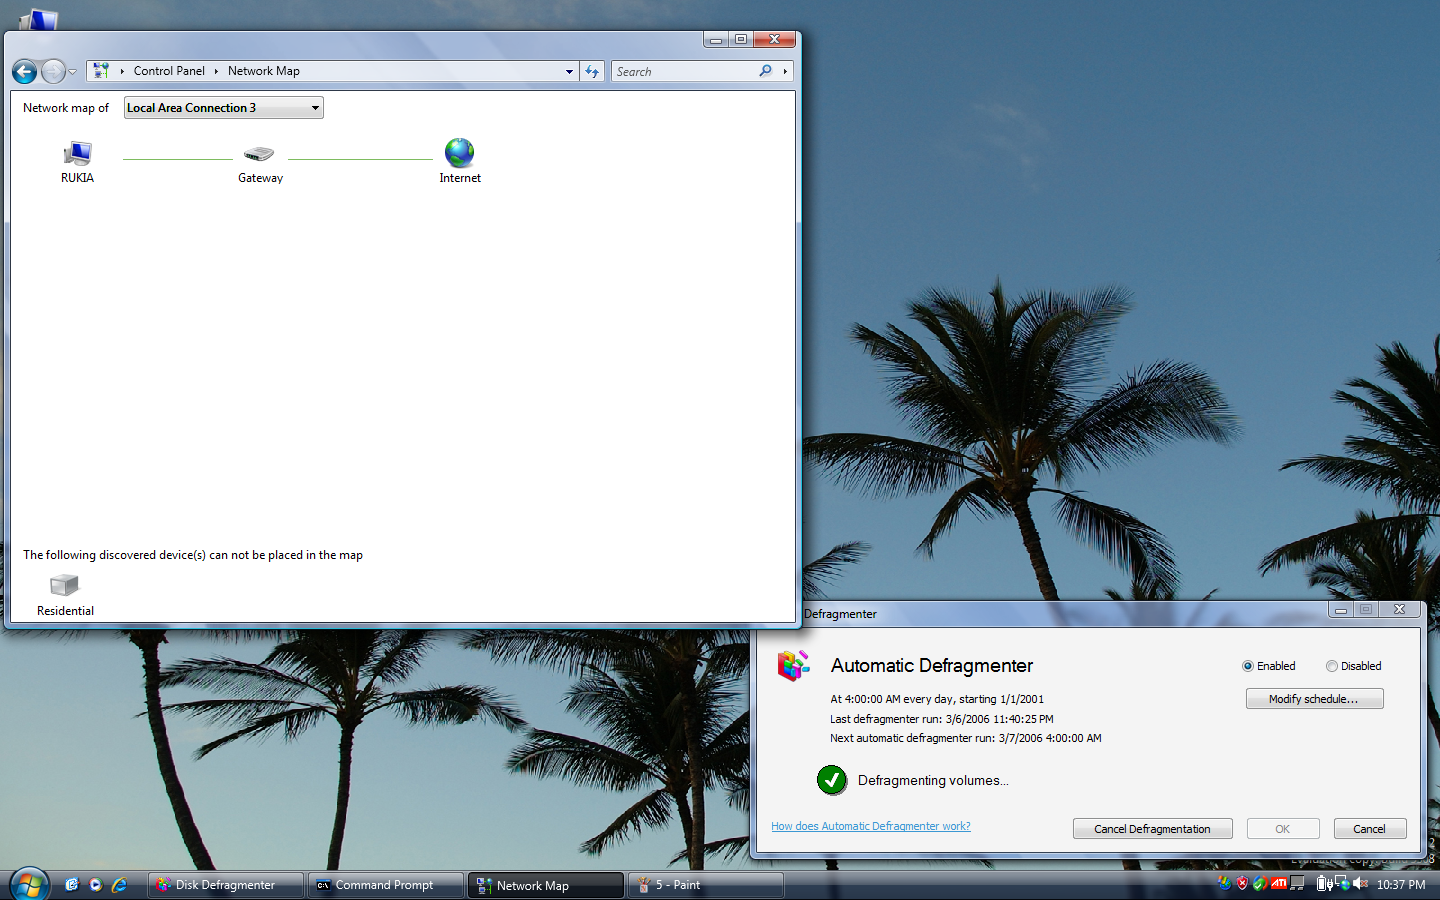Image resolution: width=1440 pixels, height=900 pixels.
Task: Open the muted volume tray icon
Action: (x=1360, y=884)
